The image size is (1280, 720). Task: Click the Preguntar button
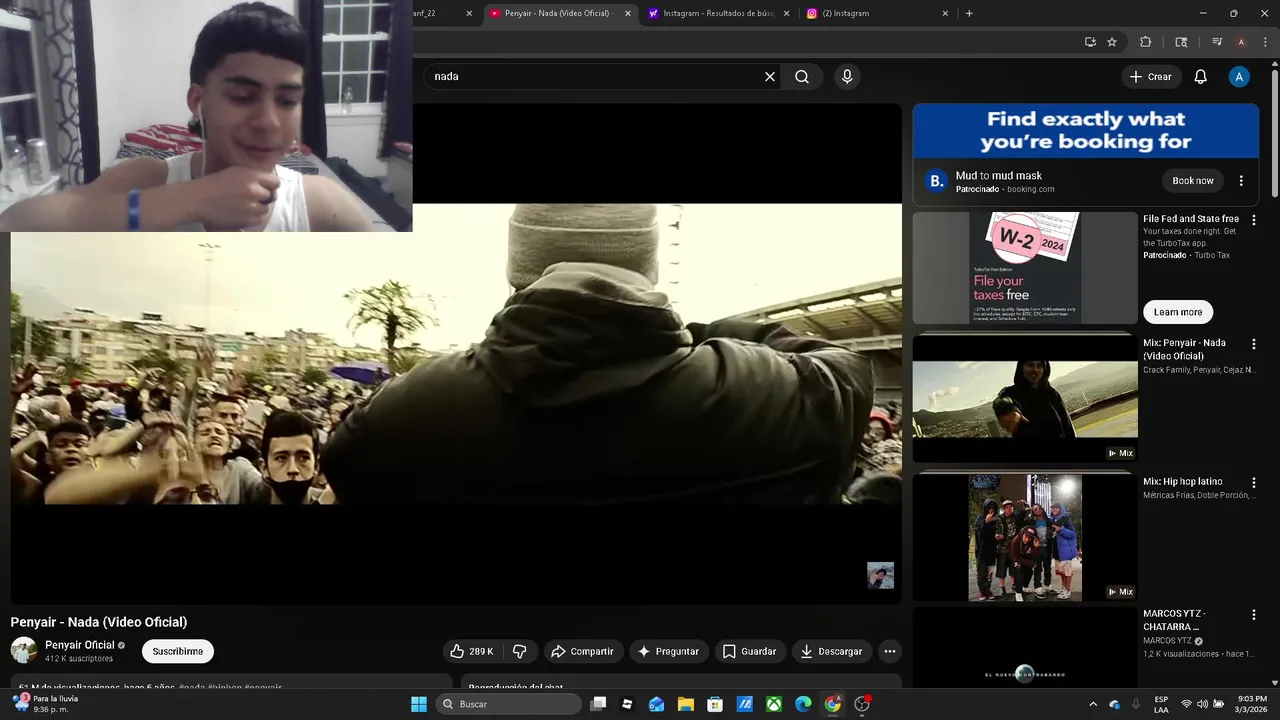pyautogui.click(x=669, y=651)
